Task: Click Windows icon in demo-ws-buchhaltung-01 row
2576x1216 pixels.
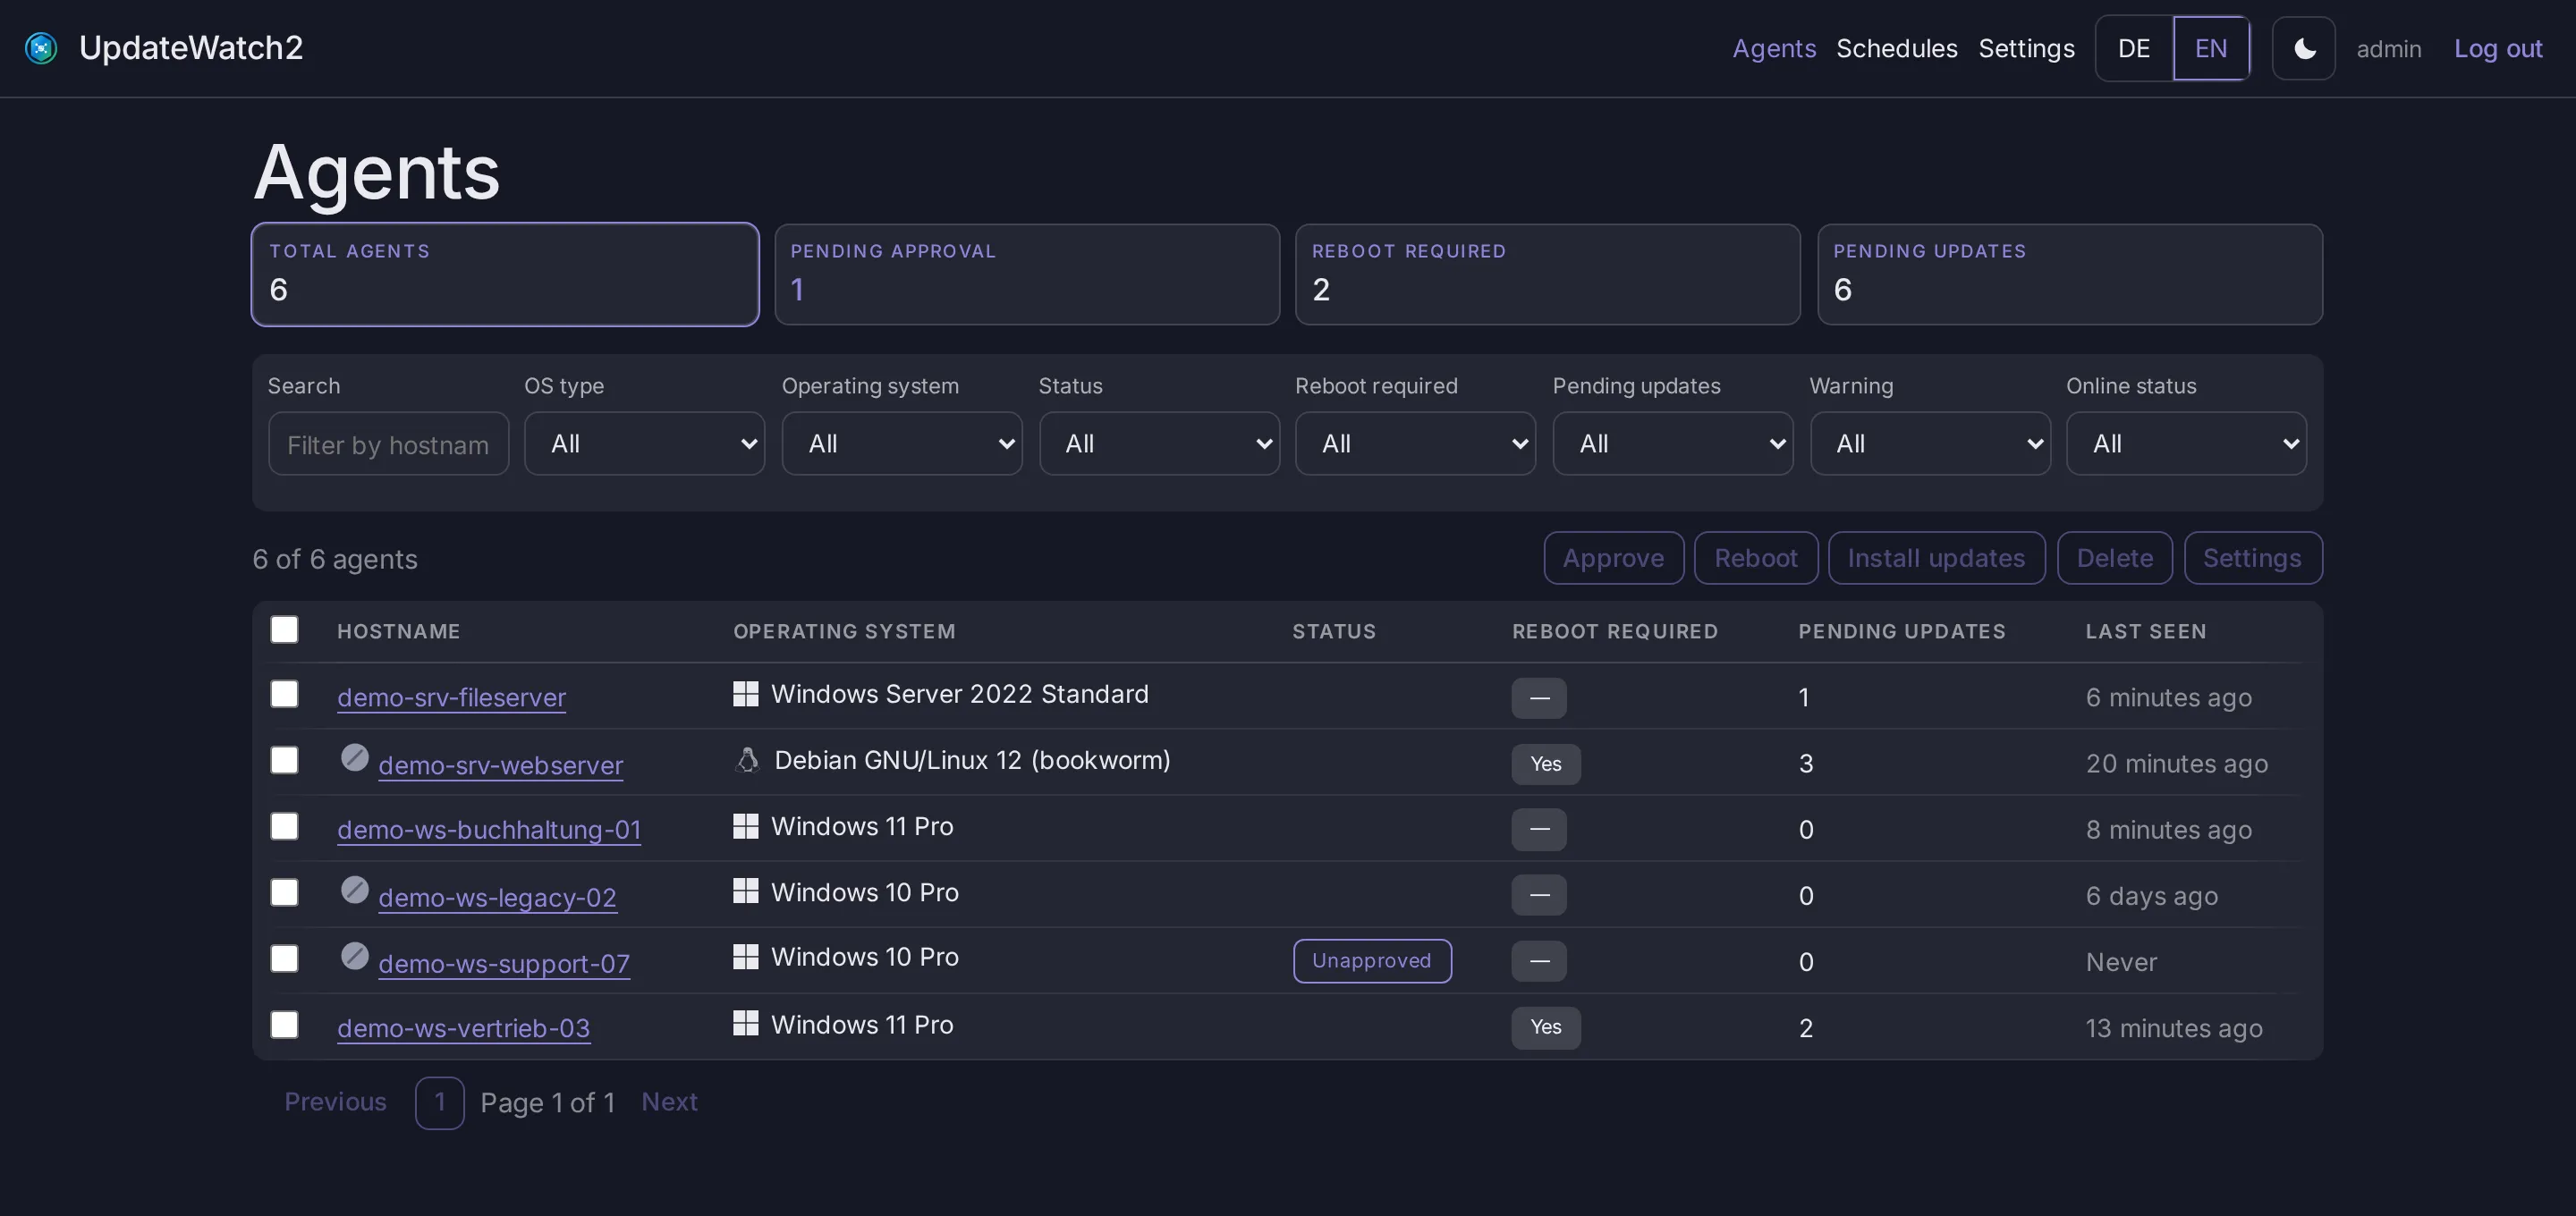Action: (x=746, y=826)
